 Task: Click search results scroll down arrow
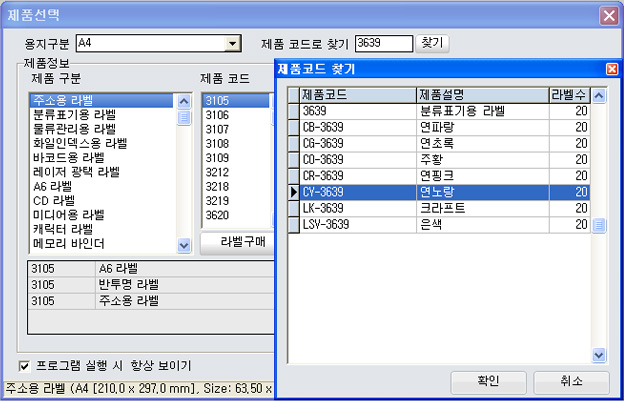tap(599, 354)
